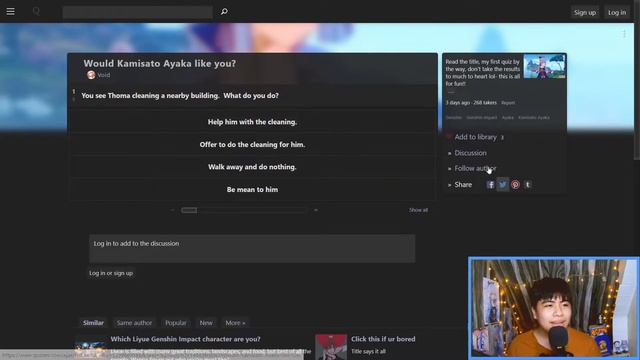Viewport: 640px width, 360px height.
Task: Share the quiz on Twitter
Action: pyautogui.click(x=502, y=184)
